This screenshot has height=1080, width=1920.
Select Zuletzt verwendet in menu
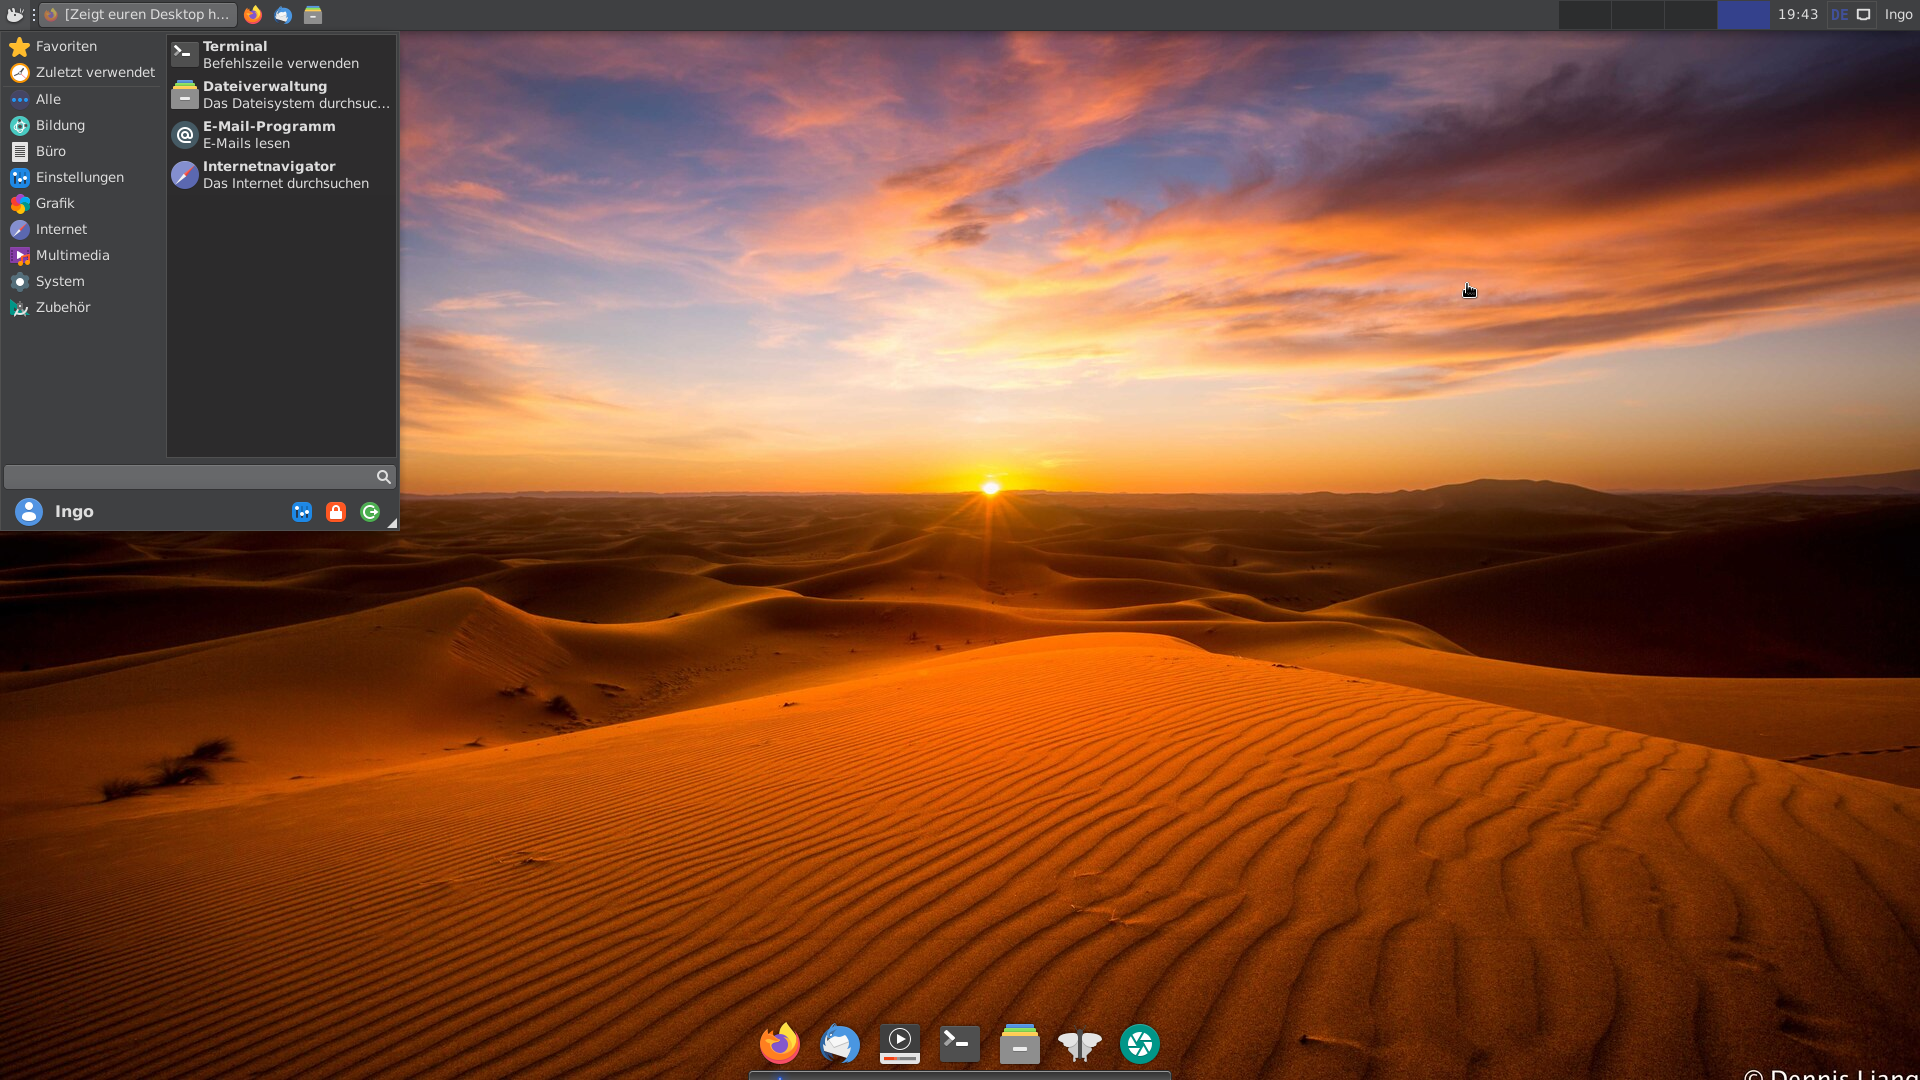tap(95, 72)
